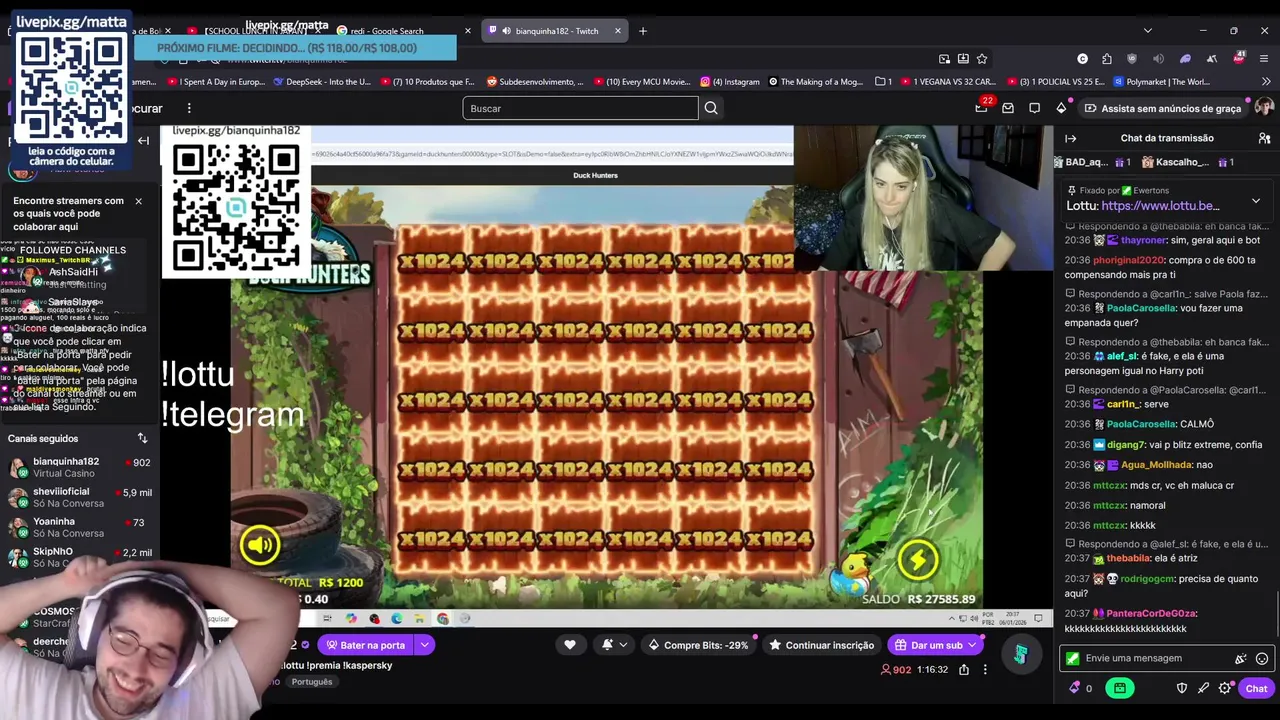This screenshot has height=720, width=1280.
Task: Show more bookmarks with double chevron
Action: tap(1264, 82)
